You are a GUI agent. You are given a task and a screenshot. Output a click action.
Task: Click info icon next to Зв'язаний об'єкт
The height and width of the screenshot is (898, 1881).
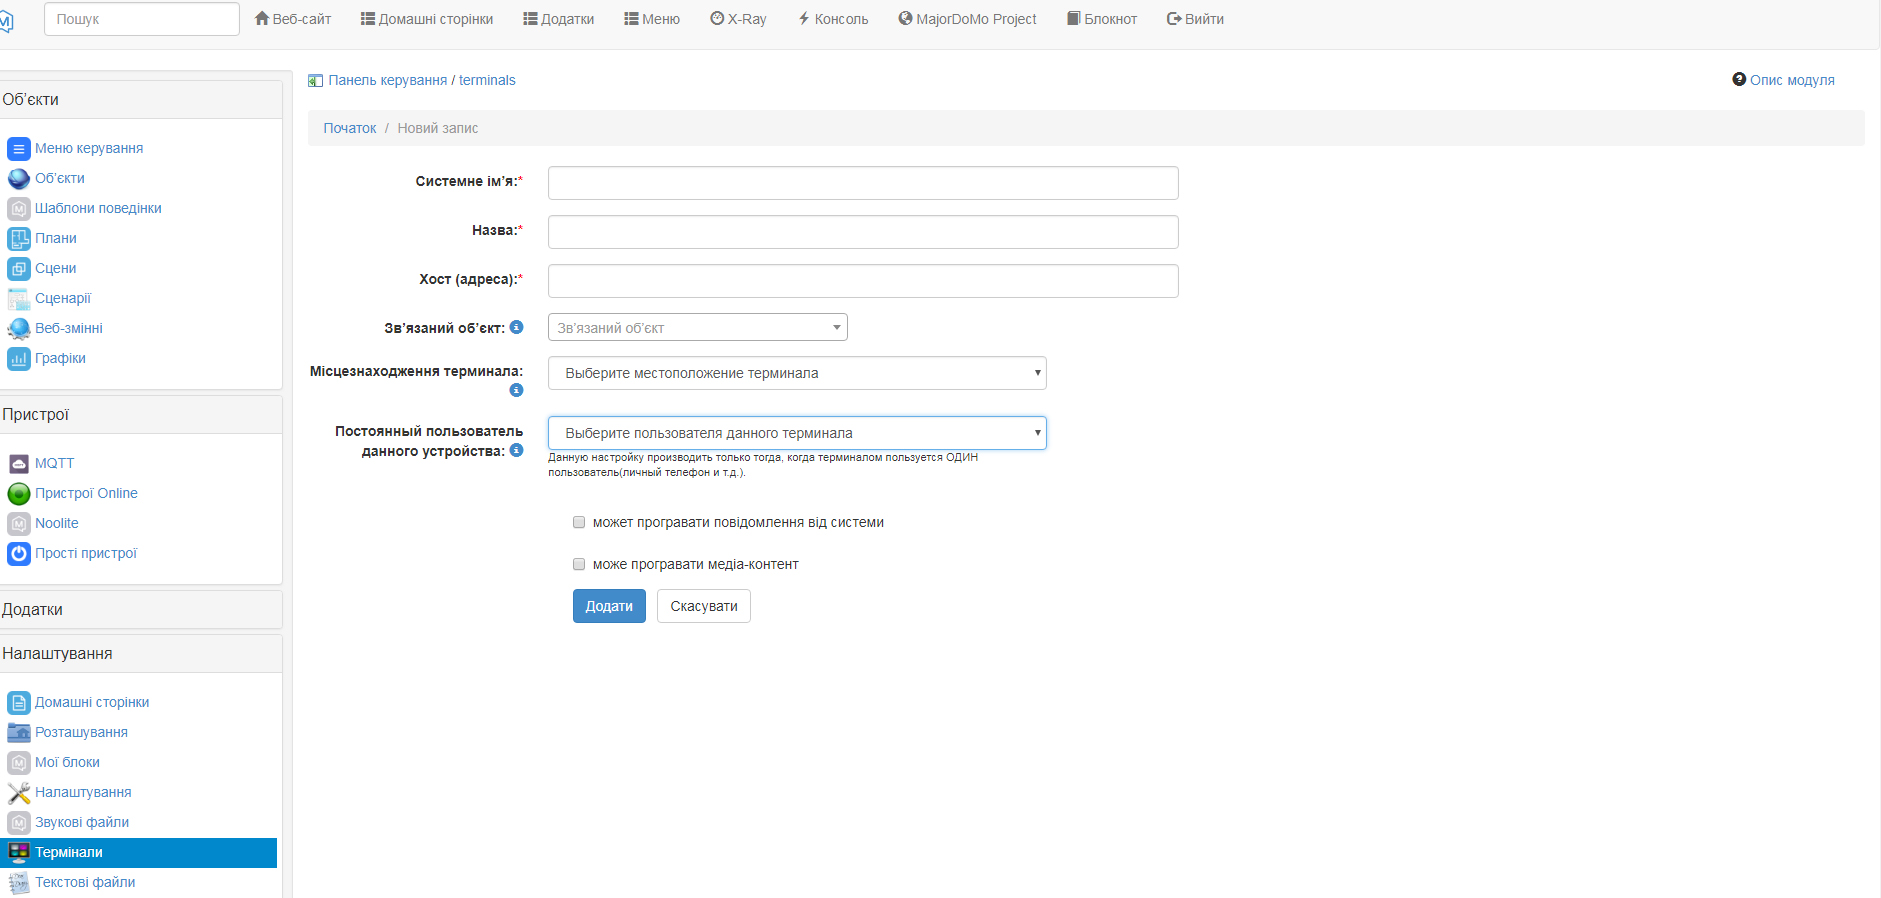[516, 327]
